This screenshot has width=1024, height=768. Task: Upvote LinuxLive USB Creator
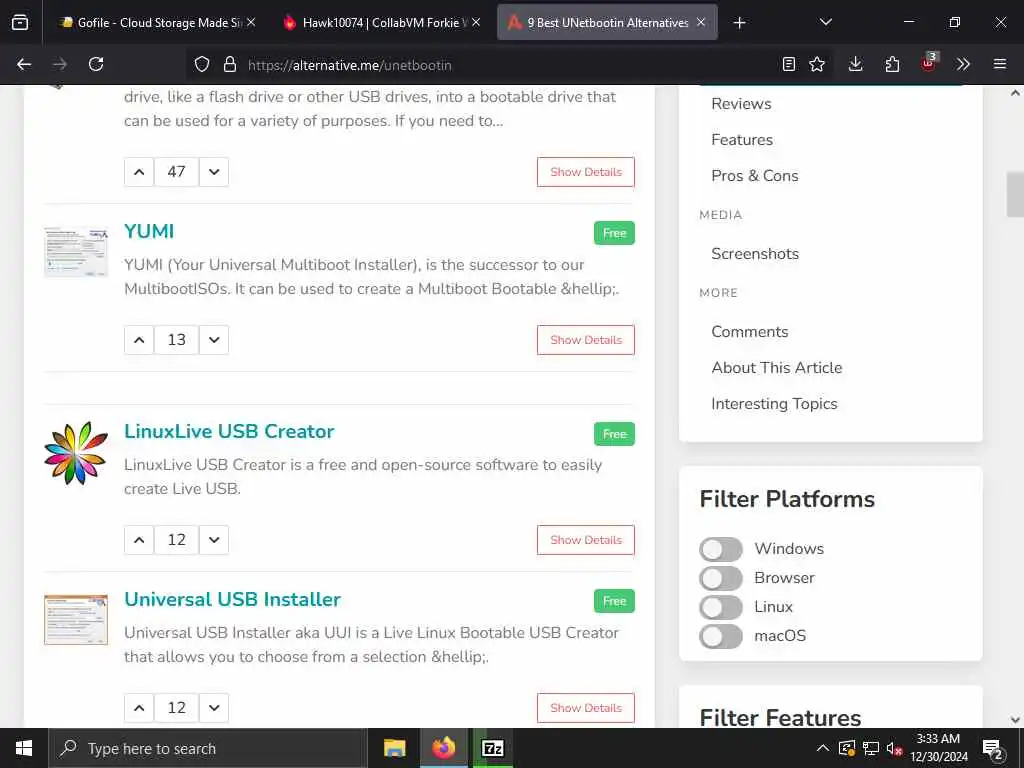point(139,540)
